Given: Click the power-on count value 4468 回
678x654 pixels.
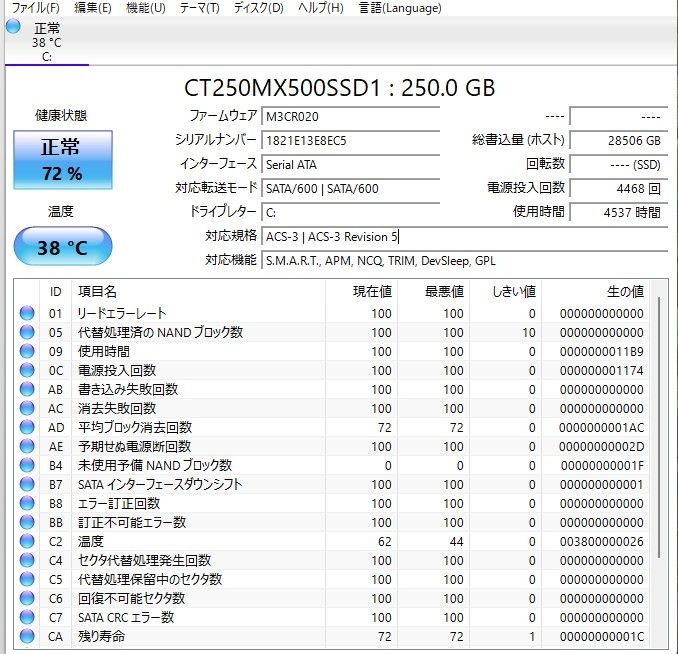Looking at the screenshot, I should pos(619,189).
